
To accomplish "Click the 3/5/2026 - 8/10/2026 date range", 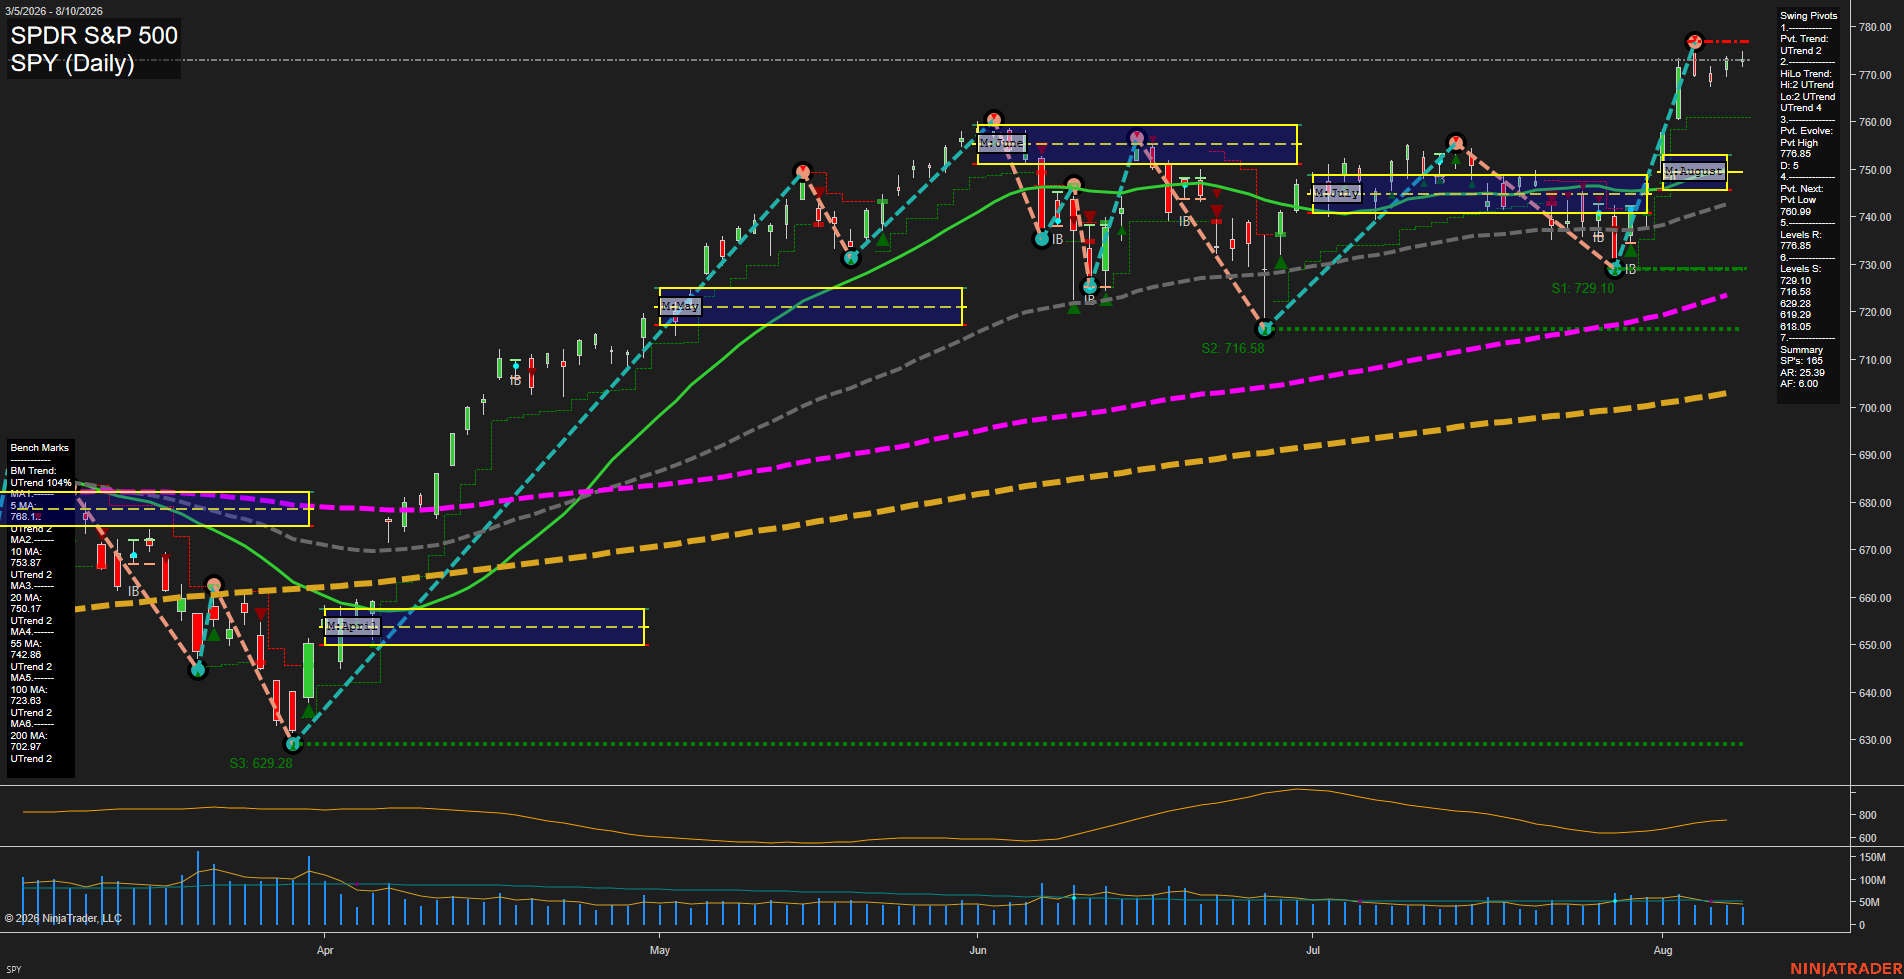I will (54, 11).
